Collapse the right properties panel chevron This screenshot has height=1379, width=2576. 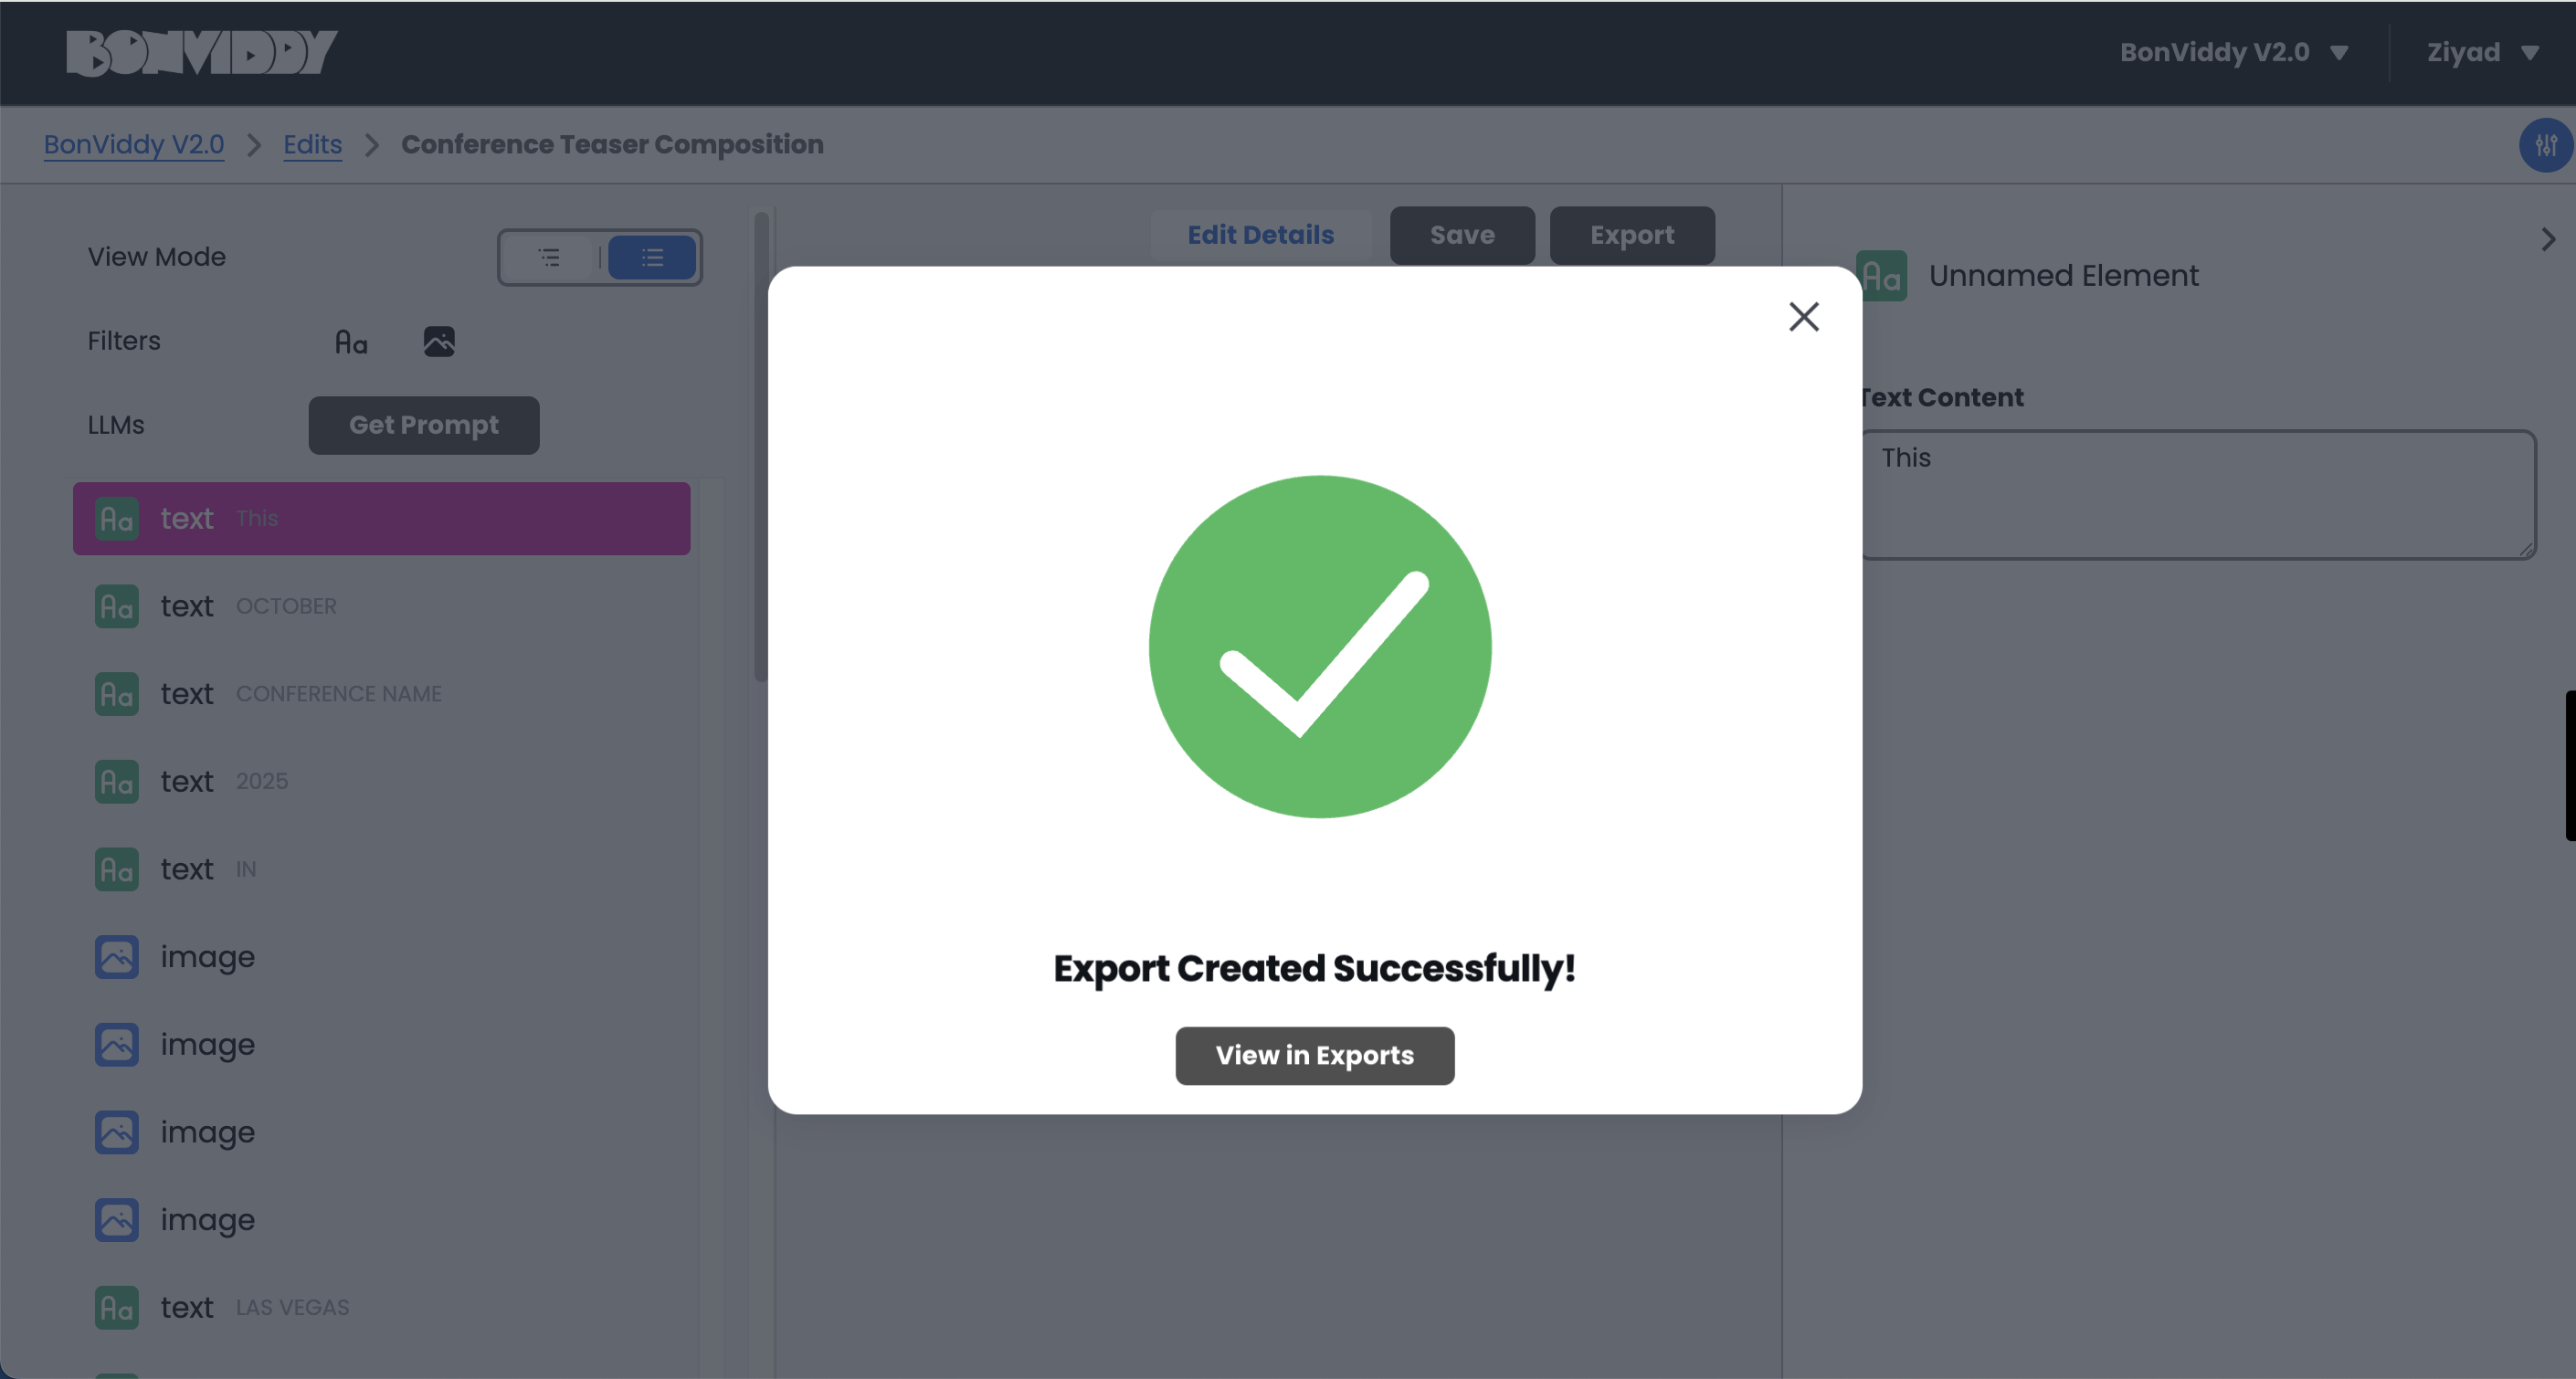(2547, 239)
